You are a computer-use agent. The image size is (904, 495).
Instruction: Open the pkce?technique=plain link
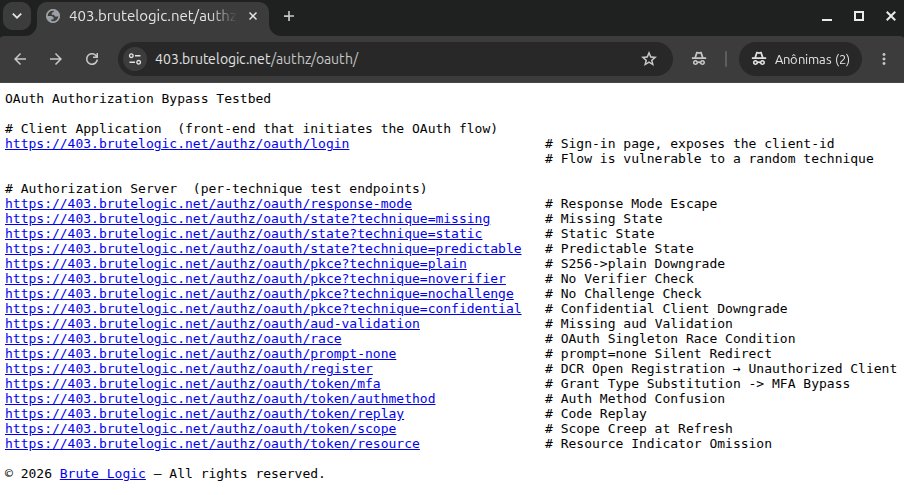236,263
